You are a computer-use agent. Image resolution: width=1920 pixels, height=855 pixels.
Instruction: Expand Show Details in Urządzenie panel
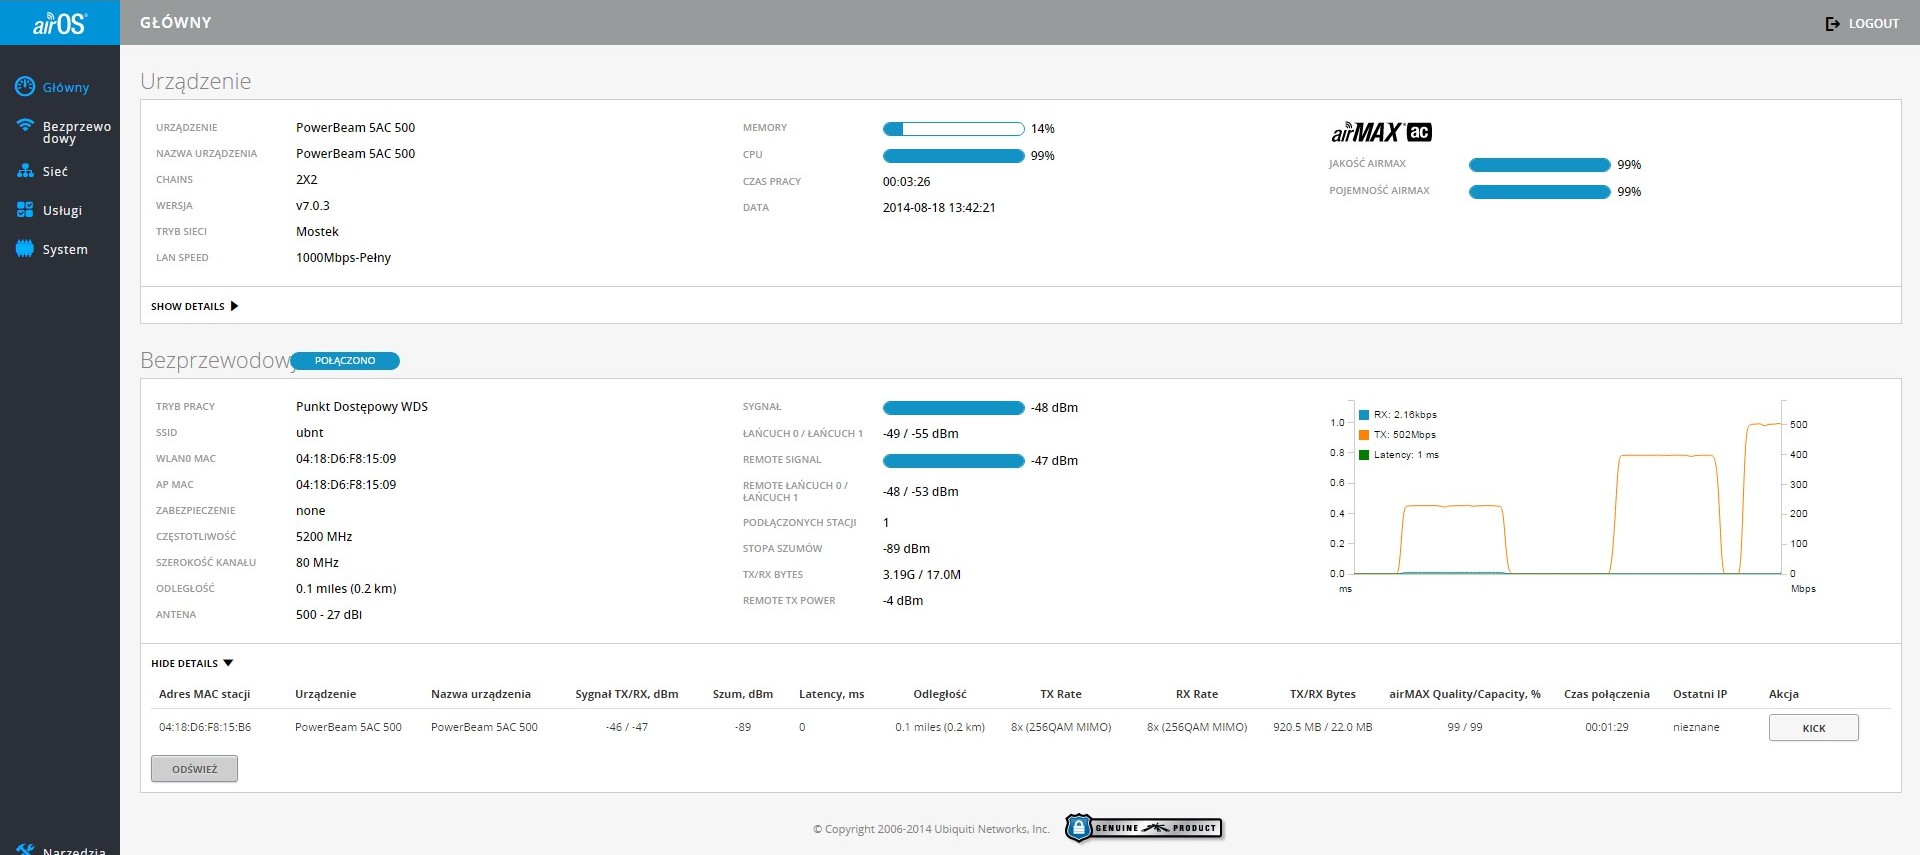coord(195,306)
